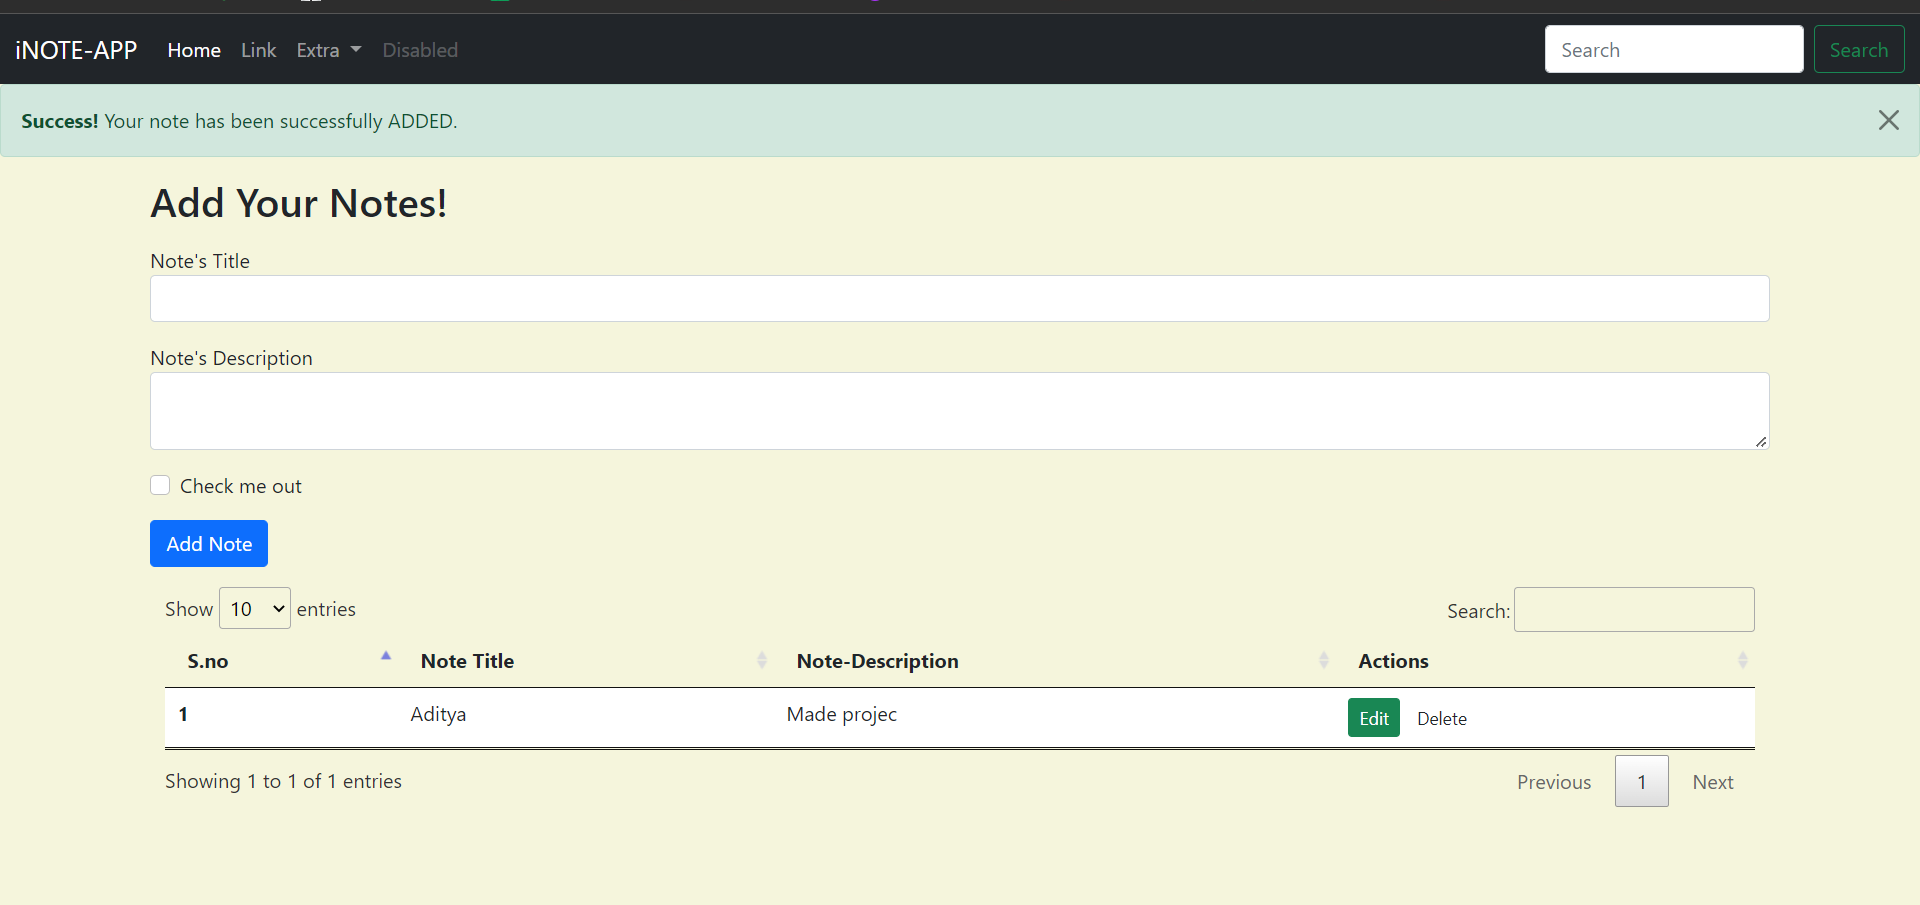Open the Show entries count dropdown
The width and height of the screenshot is (1920, 905).
click(x=255, y=608)
